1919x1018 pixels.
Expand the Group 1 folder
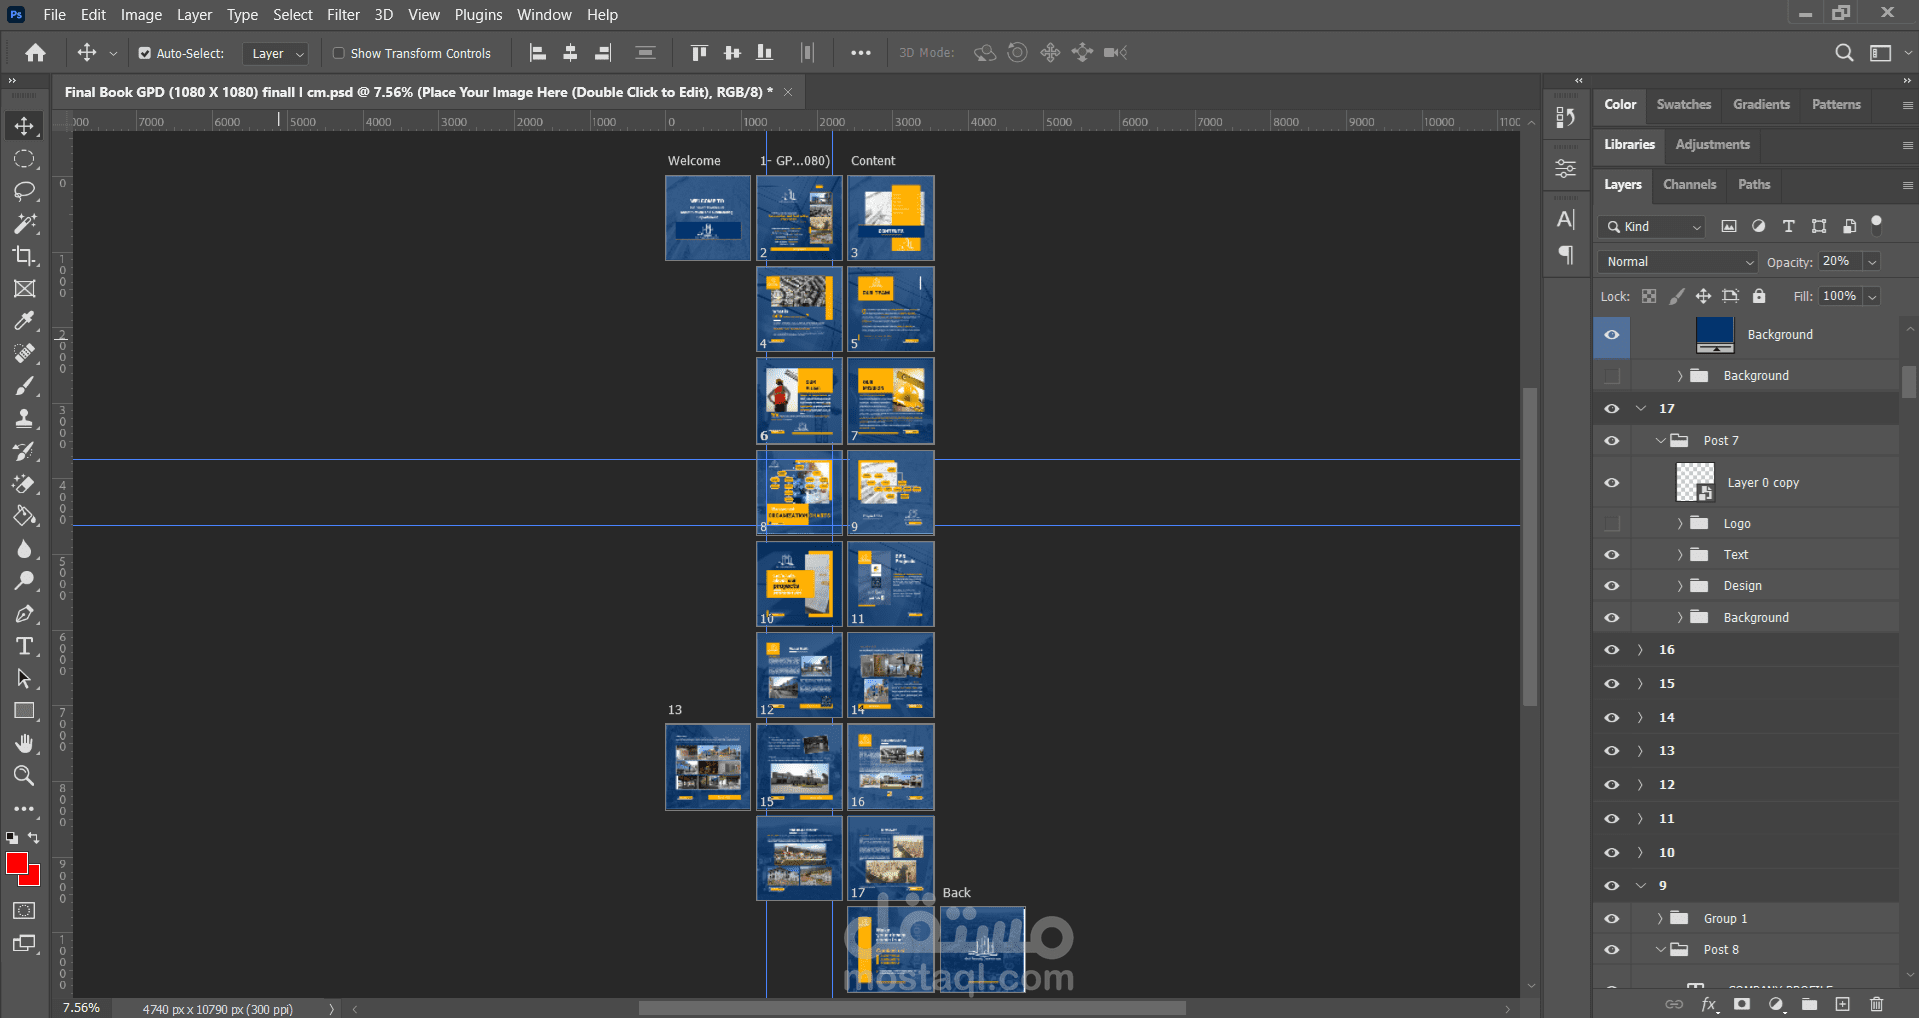coord(1660,919)
